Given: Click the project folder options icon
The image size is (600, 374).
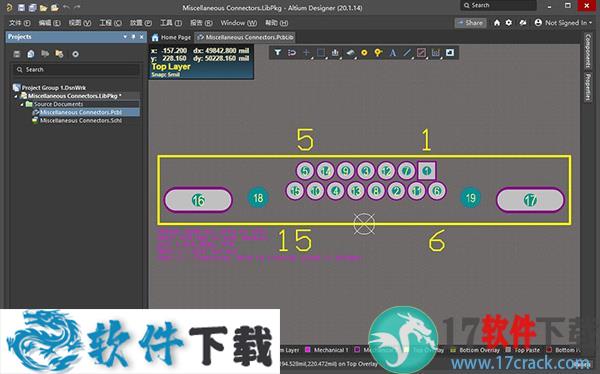Looking at the screenshot, I should point(59,54).
